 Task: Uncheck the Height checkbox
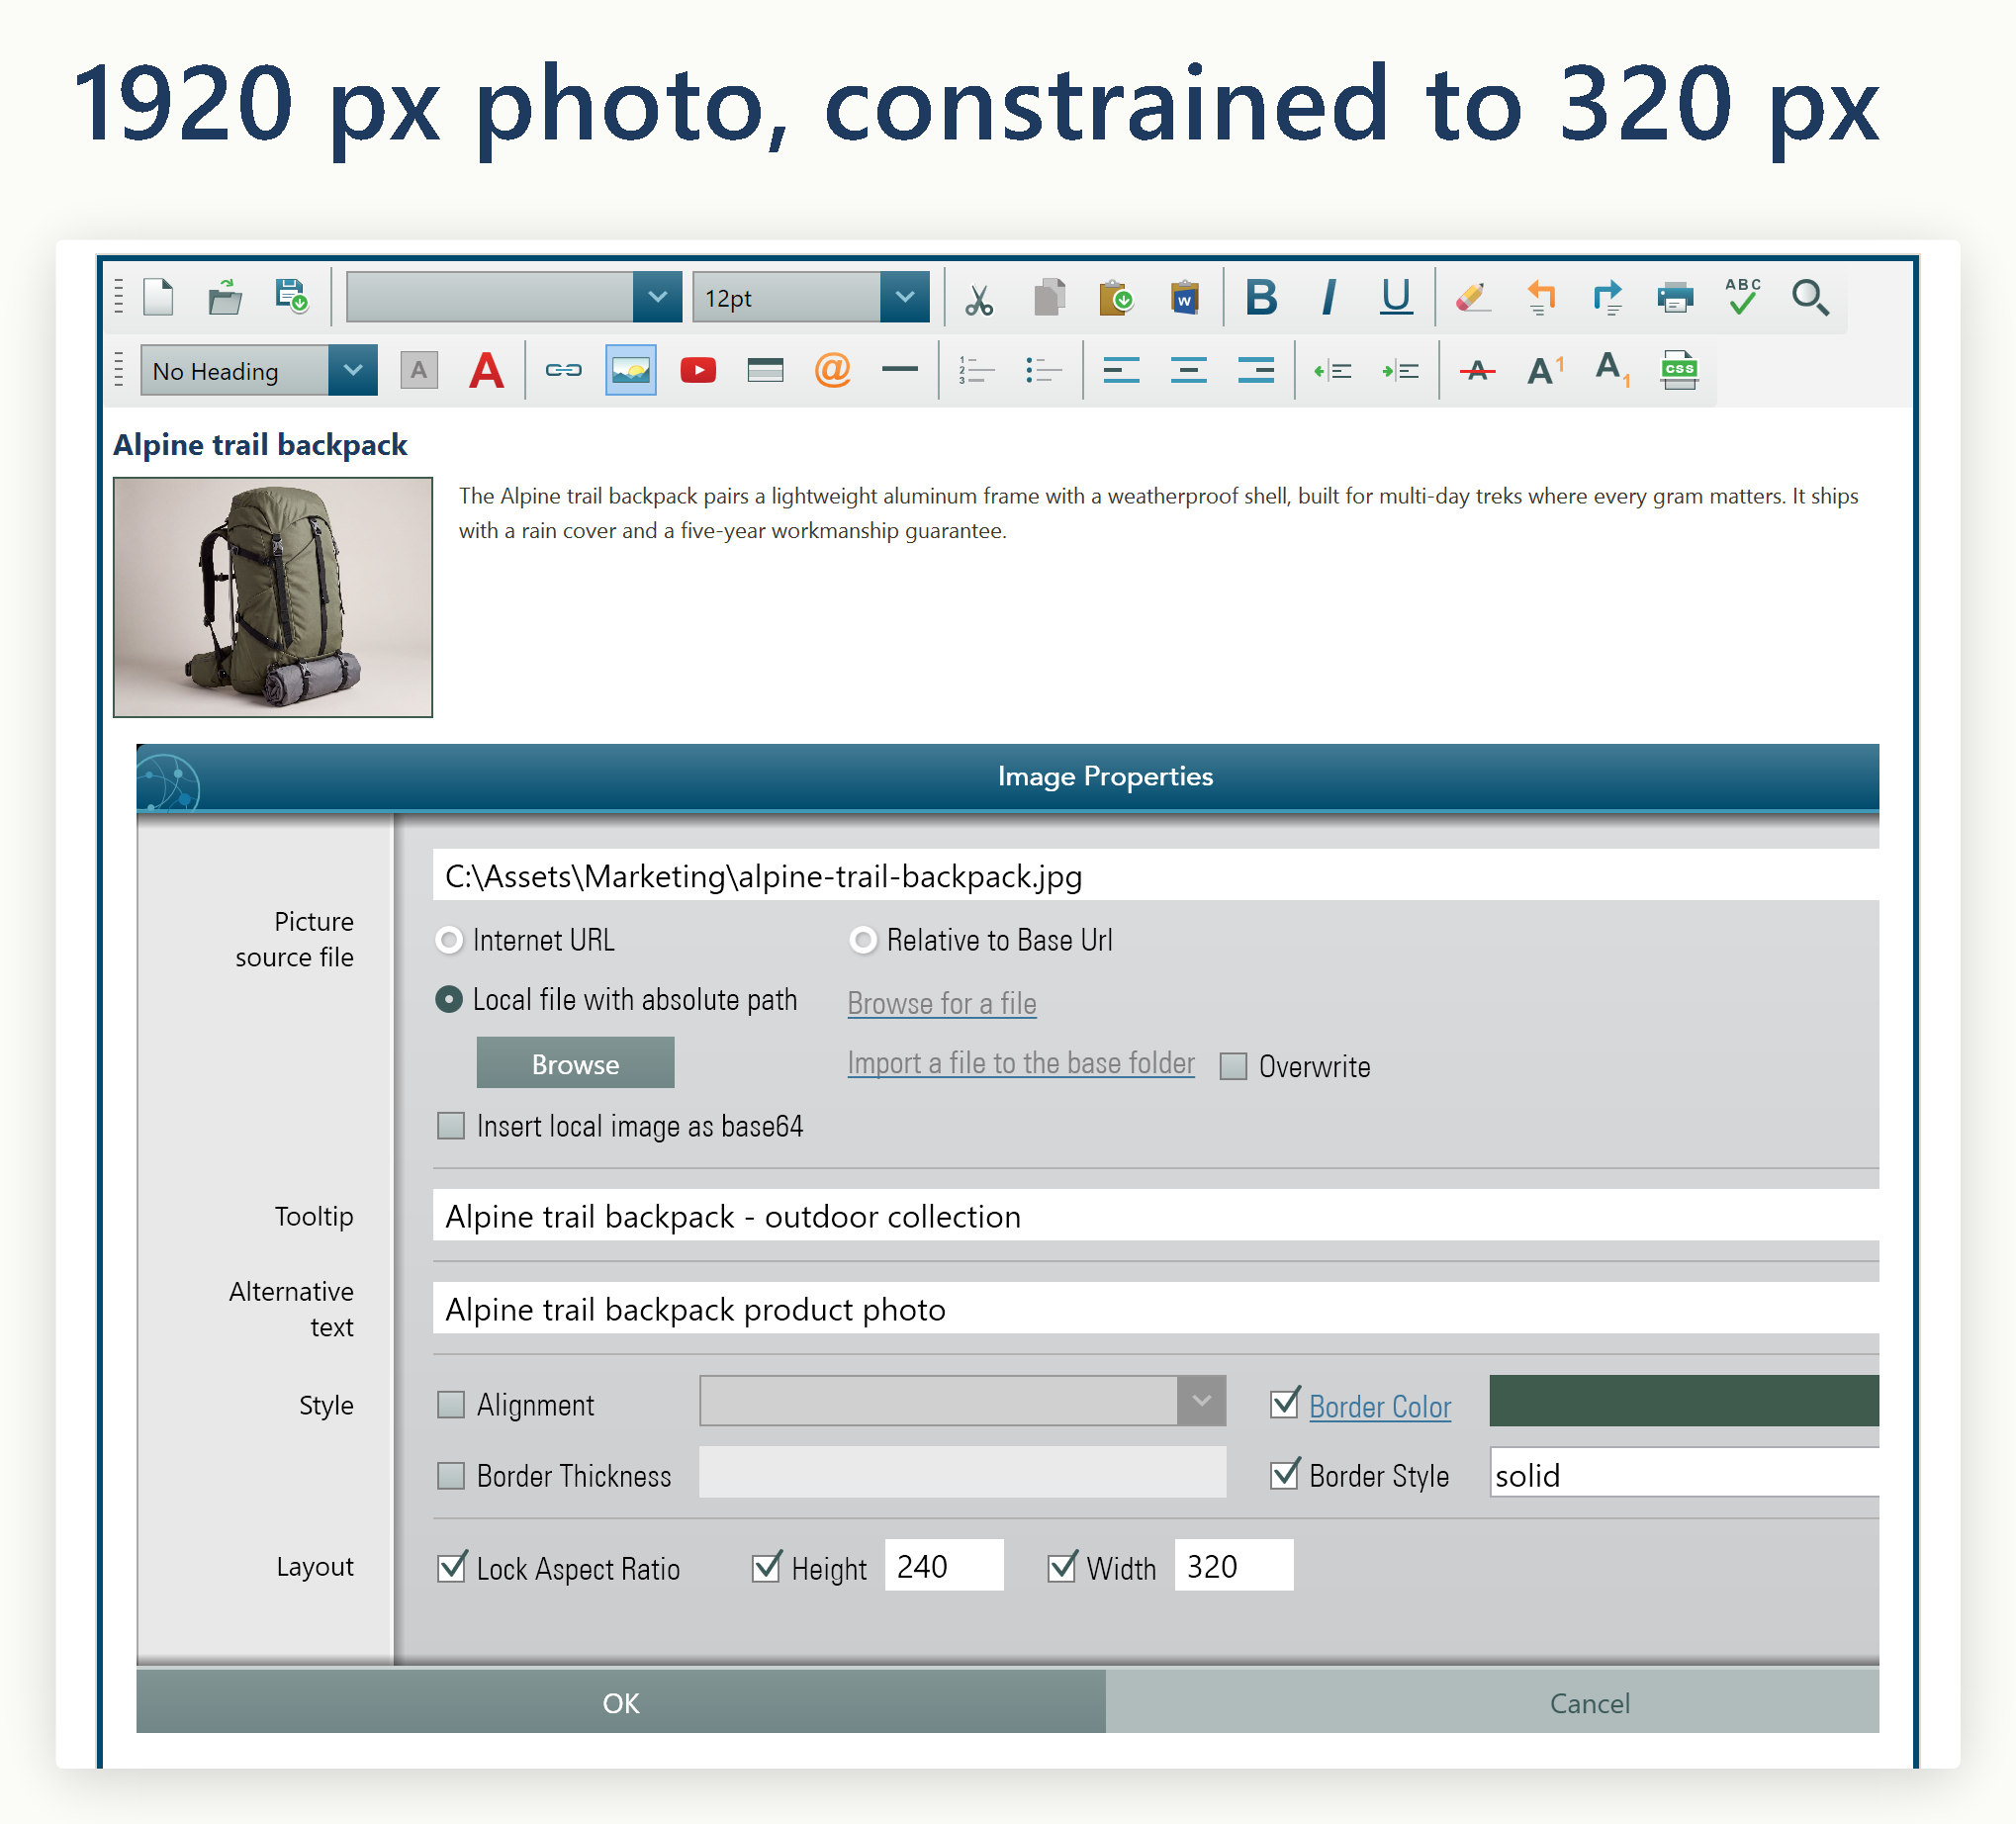pos(767,1566)
